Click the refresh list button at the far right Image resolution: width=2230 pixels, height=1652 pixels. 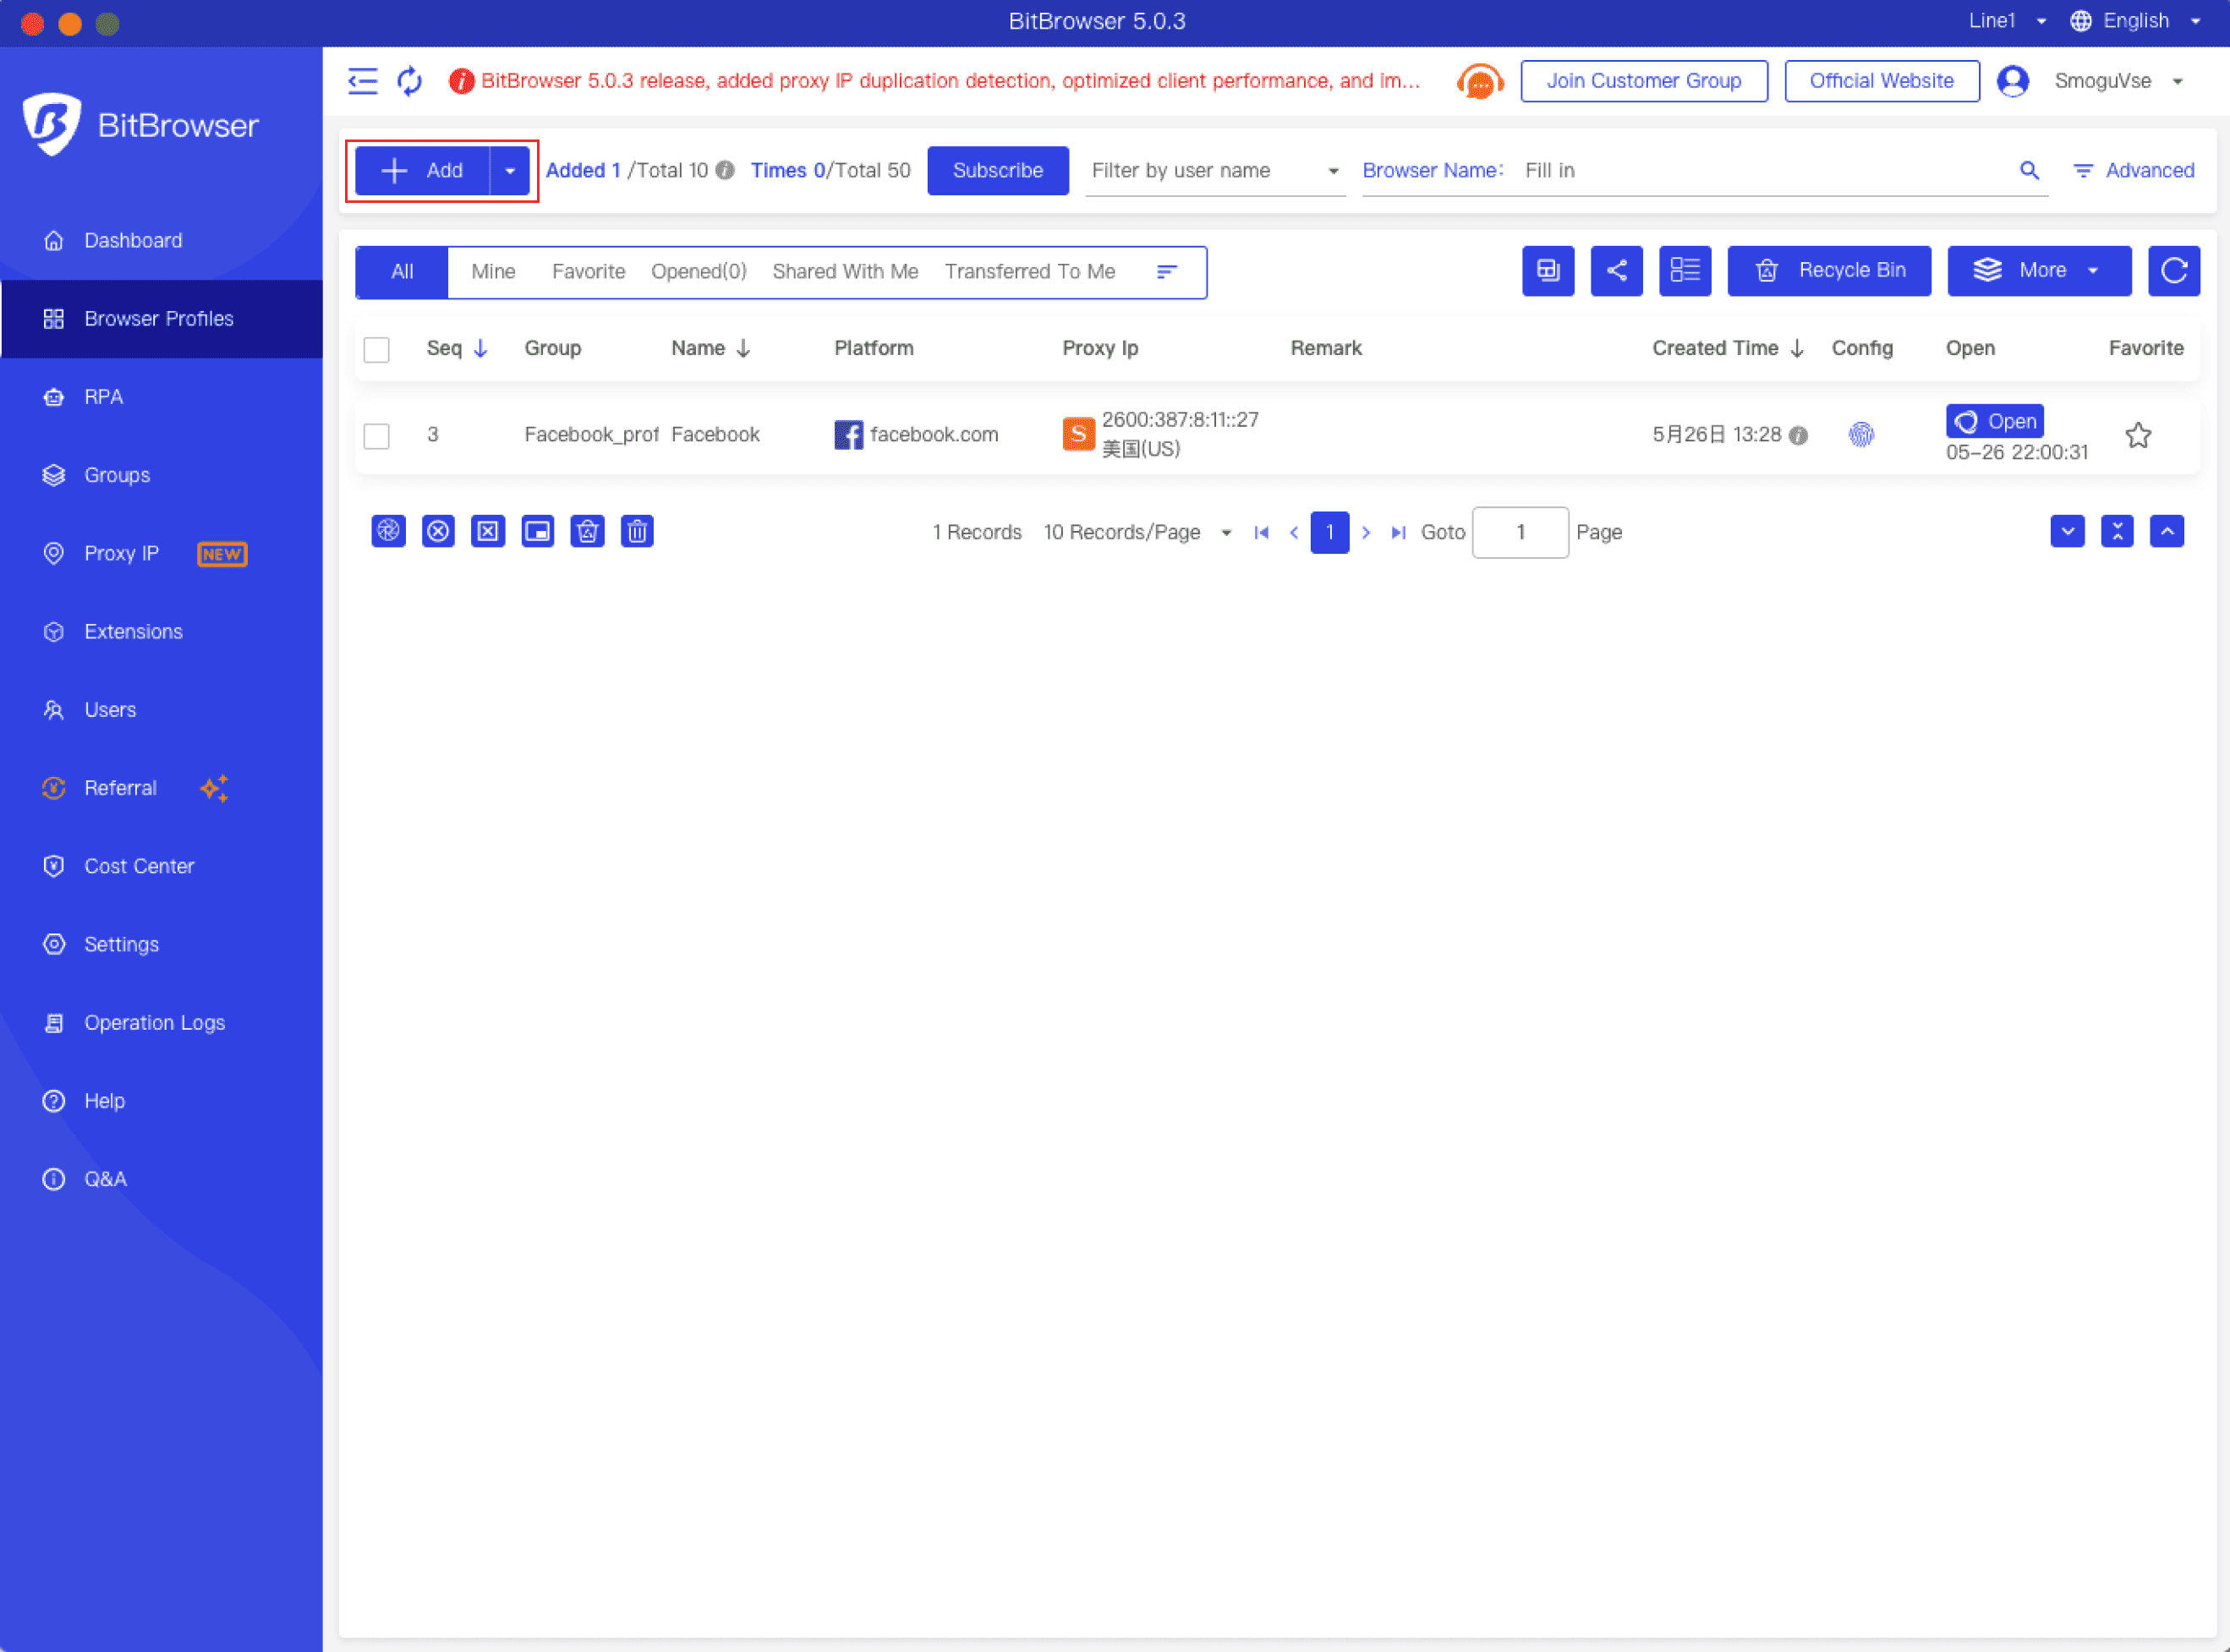(2173, 271)
